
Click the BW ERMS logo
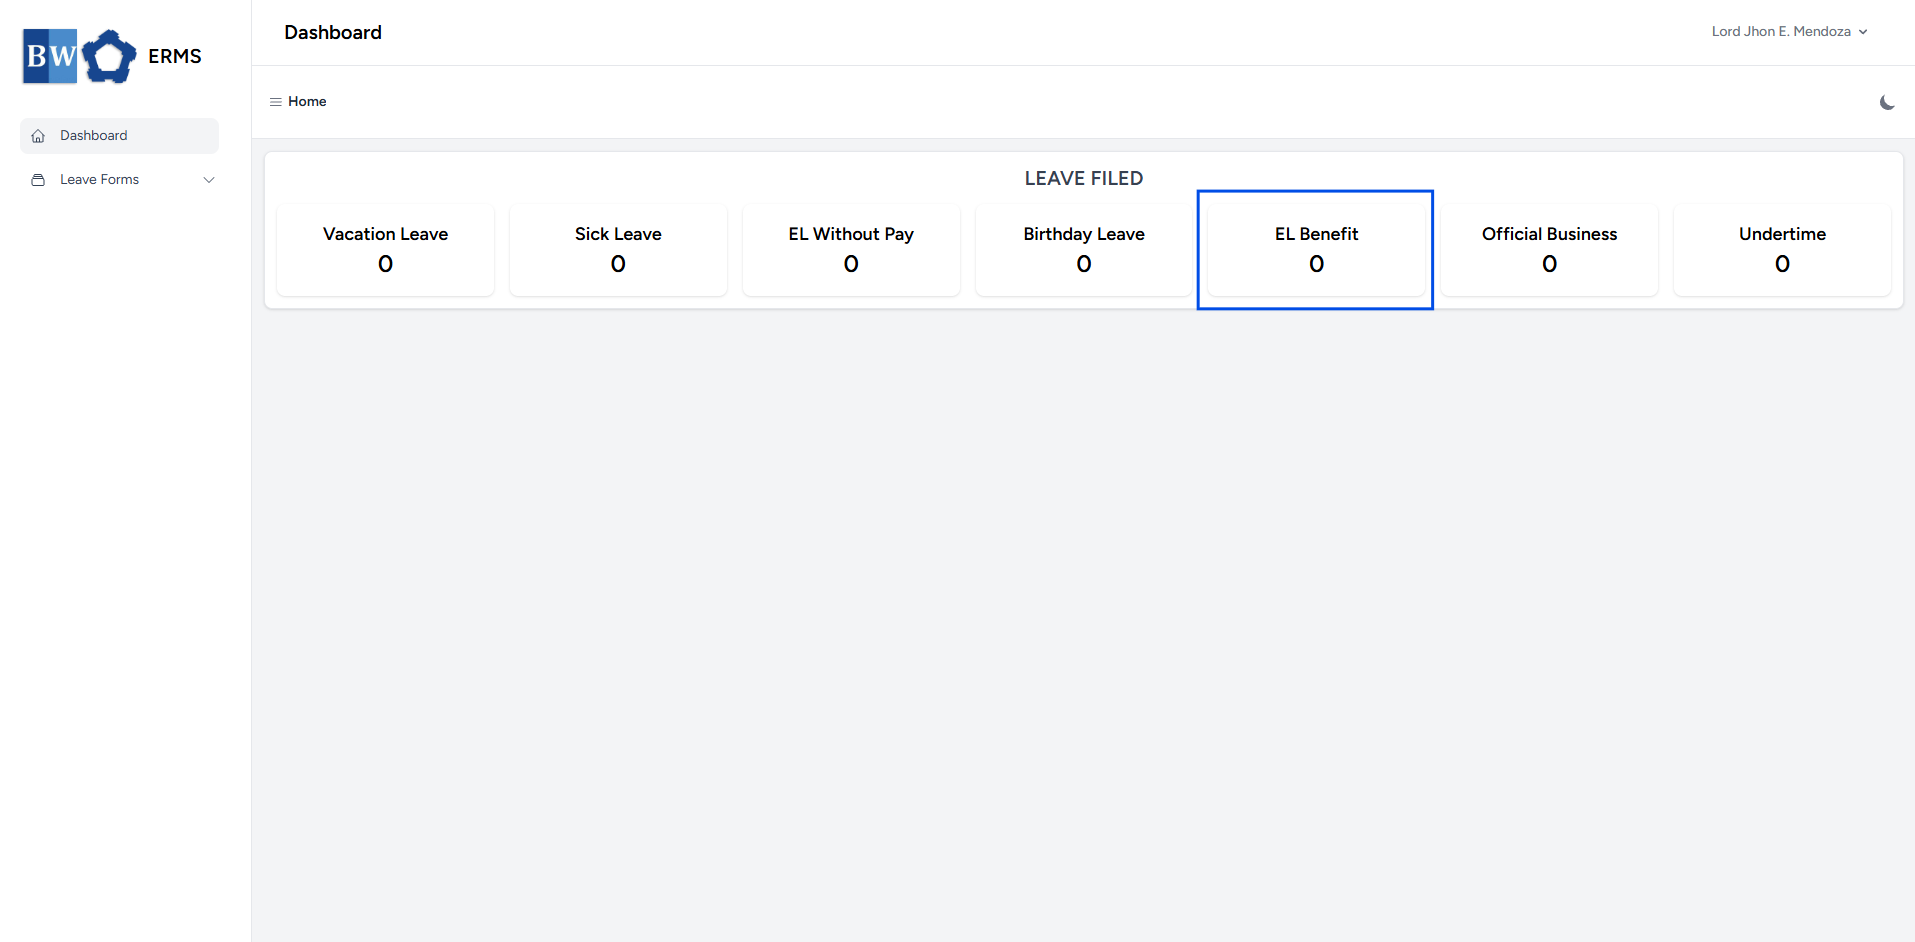click(79, 56)
